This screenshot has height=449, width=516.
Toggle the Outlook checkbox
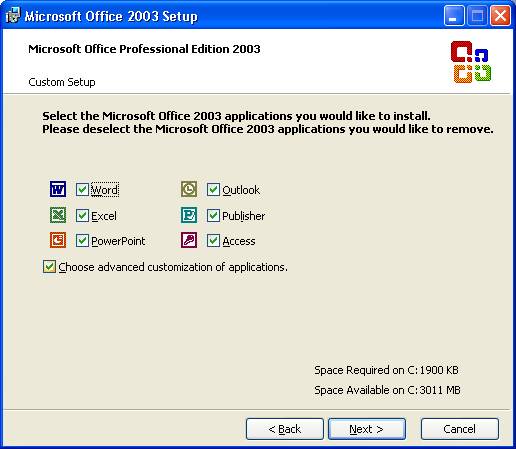click(x=213, y=189)
